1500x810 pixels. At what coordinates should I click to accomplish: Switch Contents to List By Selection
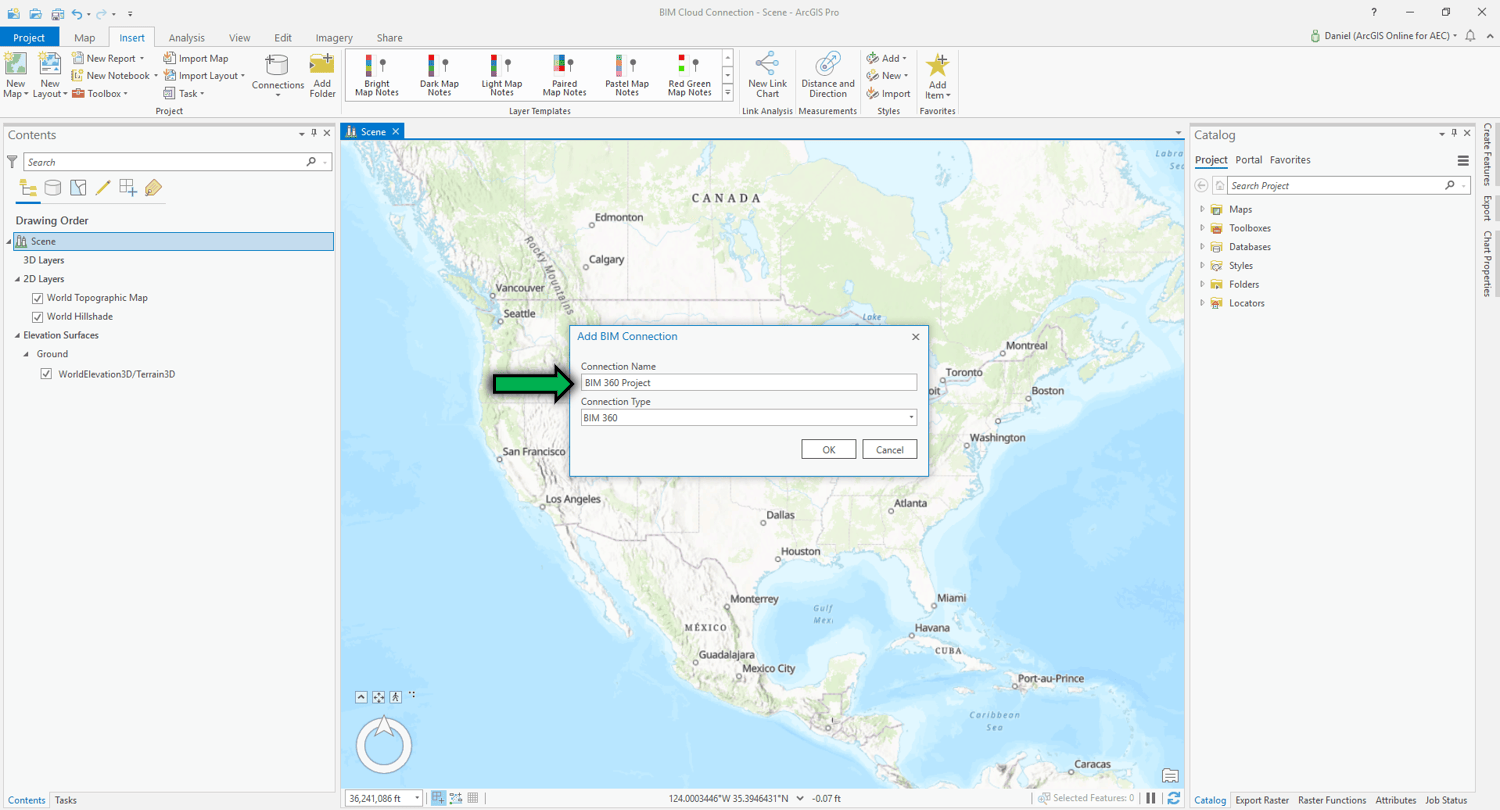78,187
